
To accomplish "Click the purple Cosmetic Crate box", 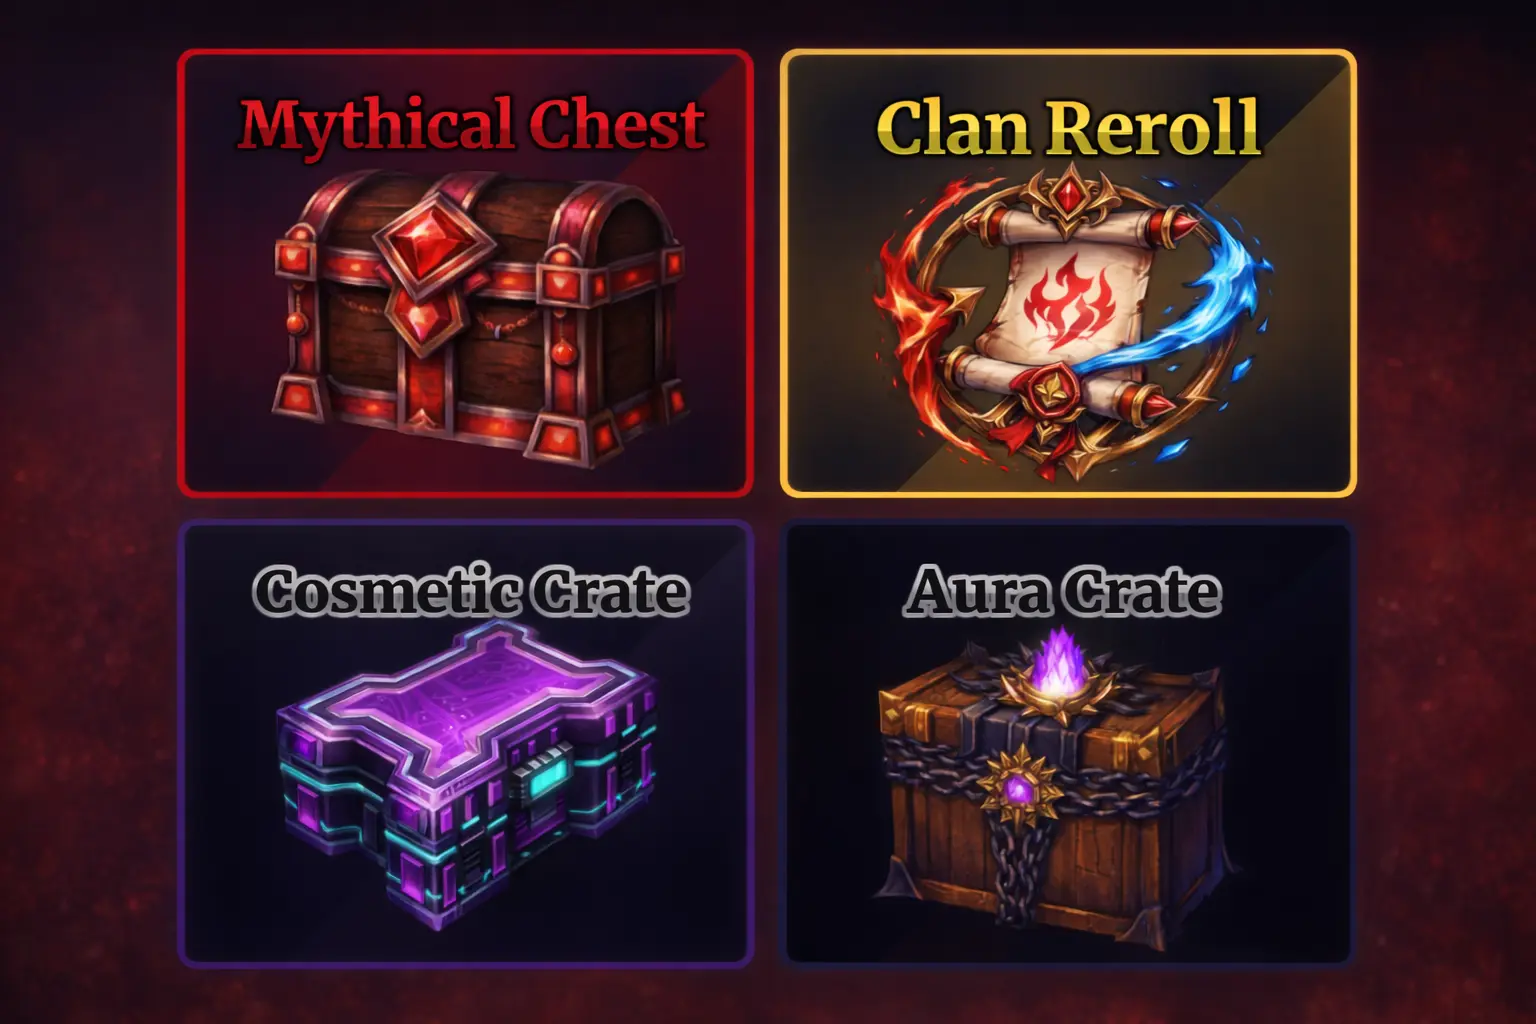I will [467, 775].
